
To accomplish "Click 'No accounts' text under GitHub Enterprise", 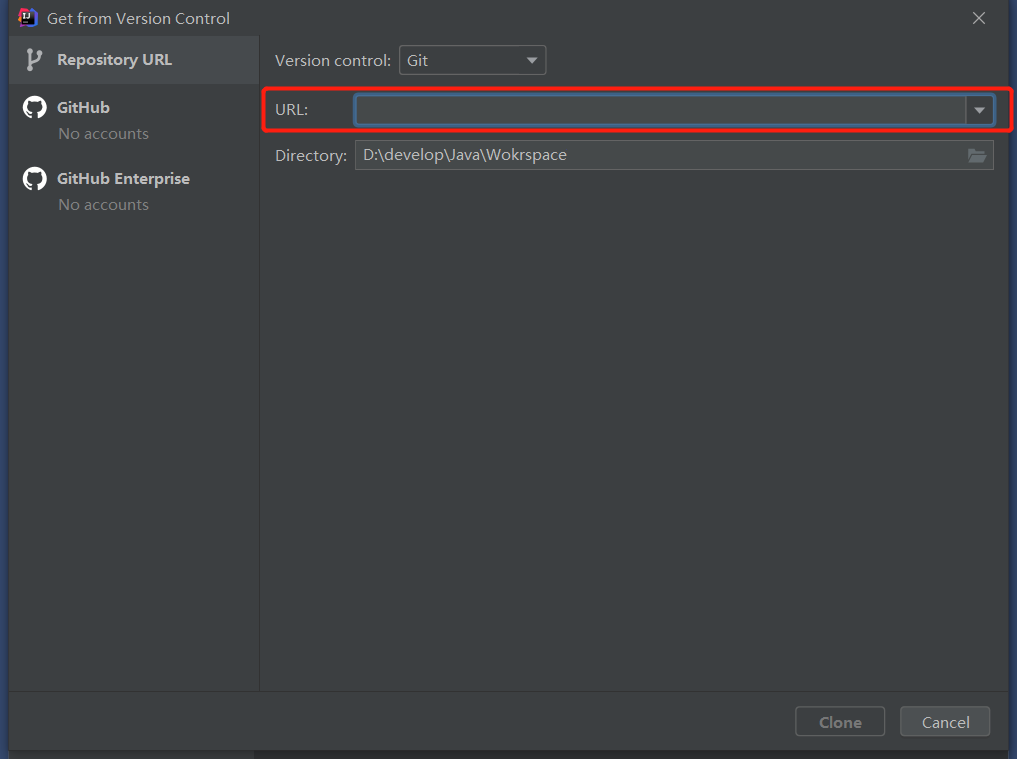I will [x=104, y=205].
